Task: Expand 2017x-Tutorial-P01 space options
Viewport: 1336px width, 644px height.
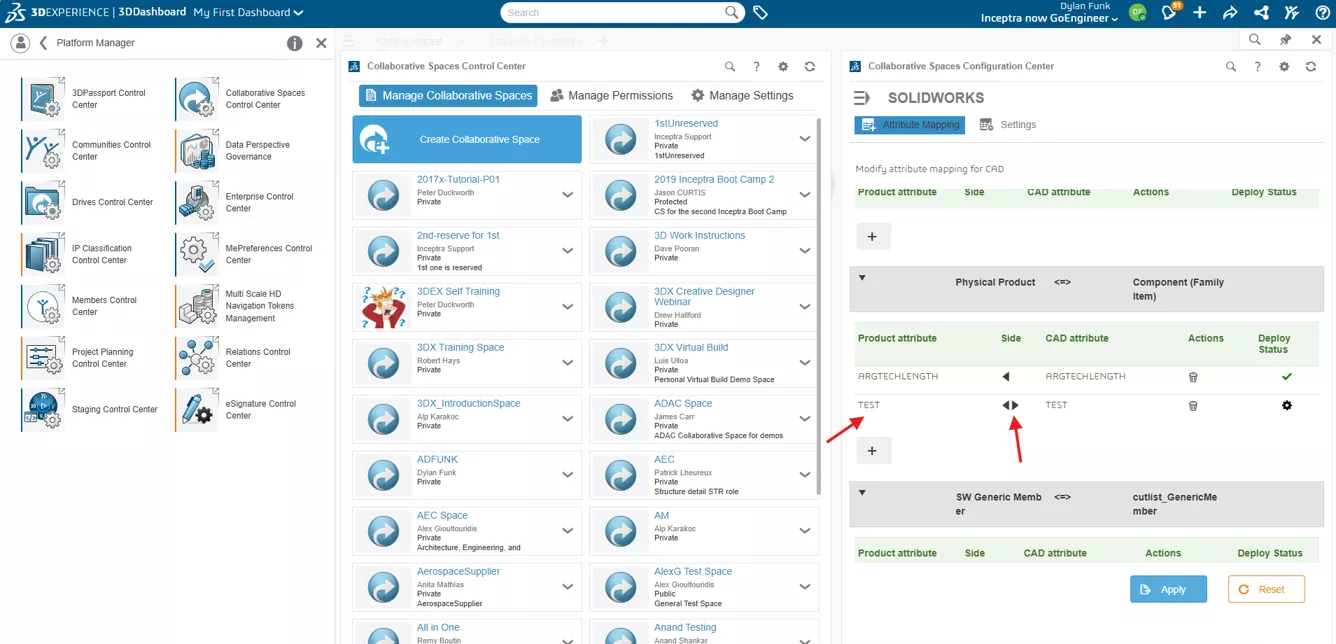Action: (x=567, y=195)
